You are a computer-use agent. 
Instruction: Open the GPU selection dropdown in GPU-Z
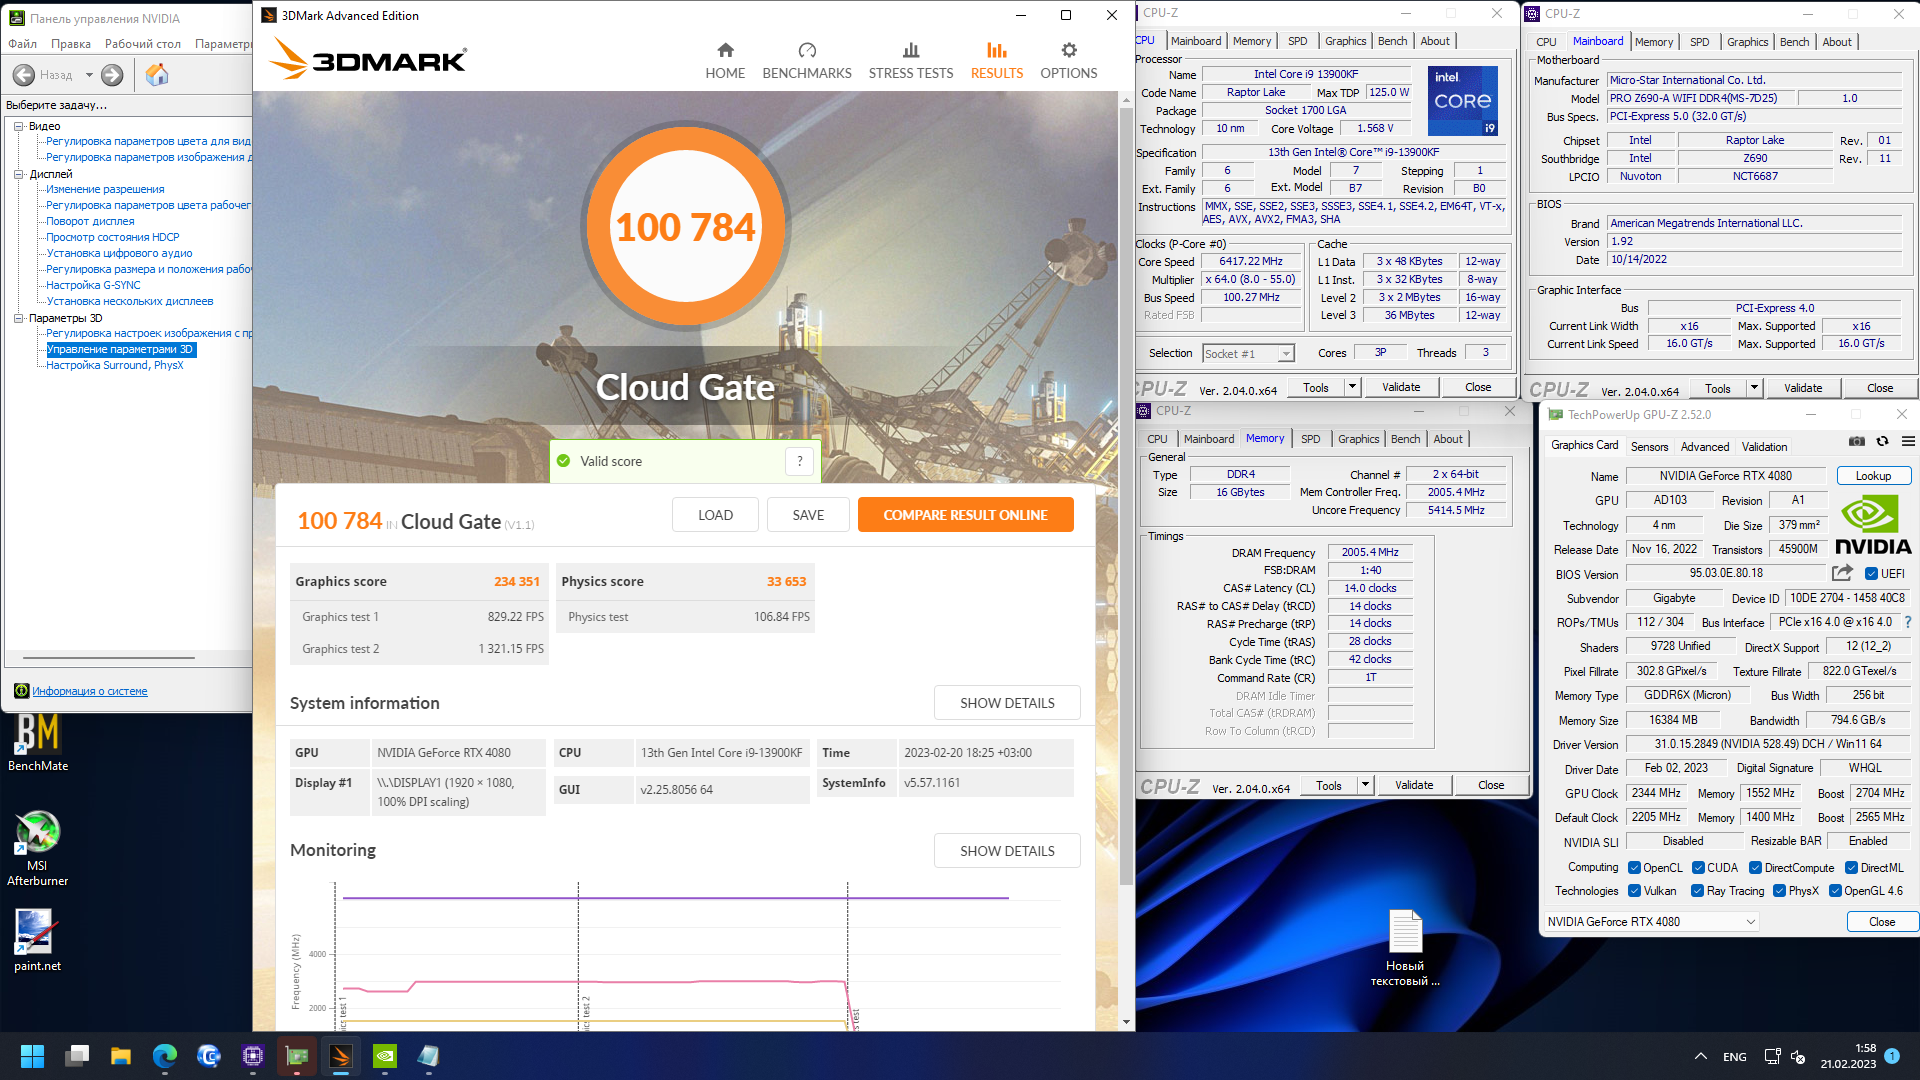coord(1651,922)
